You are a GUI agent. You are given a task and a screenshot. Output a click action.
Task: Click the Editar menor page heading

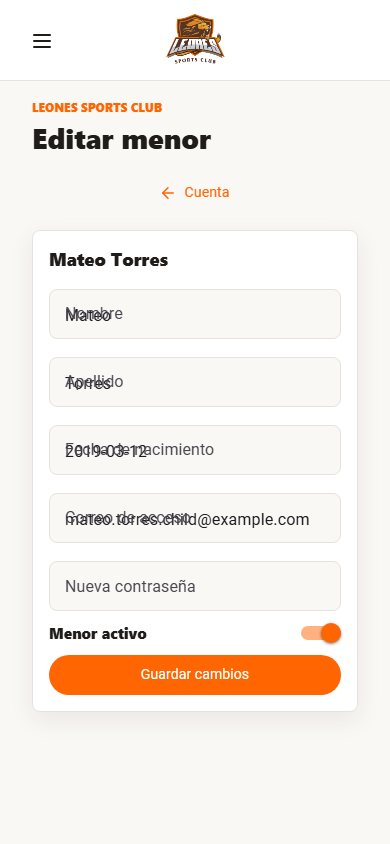tap(122, 140)
